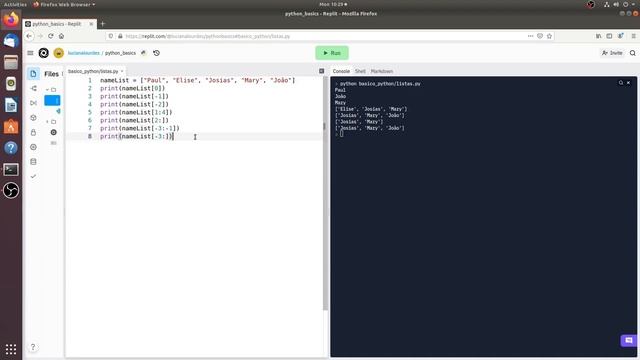Viewport: 640px width, 360px height.
Task: Open the Version control sidebar icon
Action: 33,89
